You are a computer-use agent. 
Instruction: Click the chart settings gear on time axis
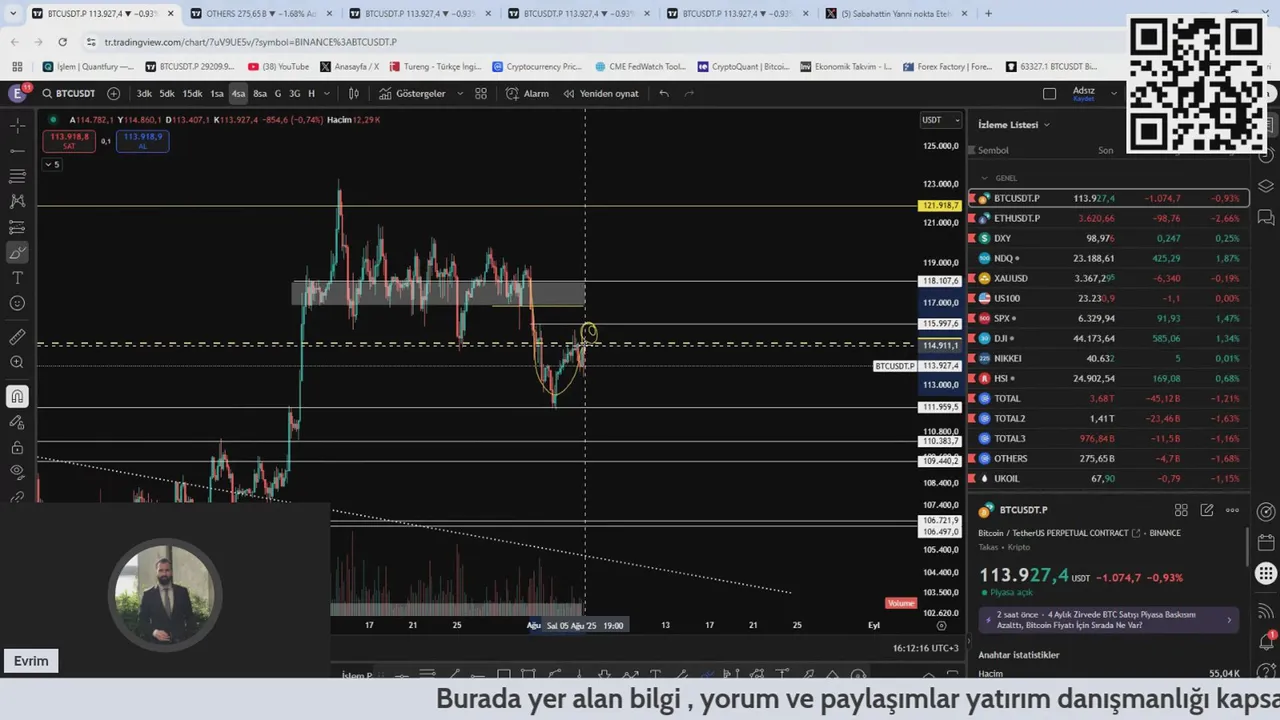[x=941, y=625]
